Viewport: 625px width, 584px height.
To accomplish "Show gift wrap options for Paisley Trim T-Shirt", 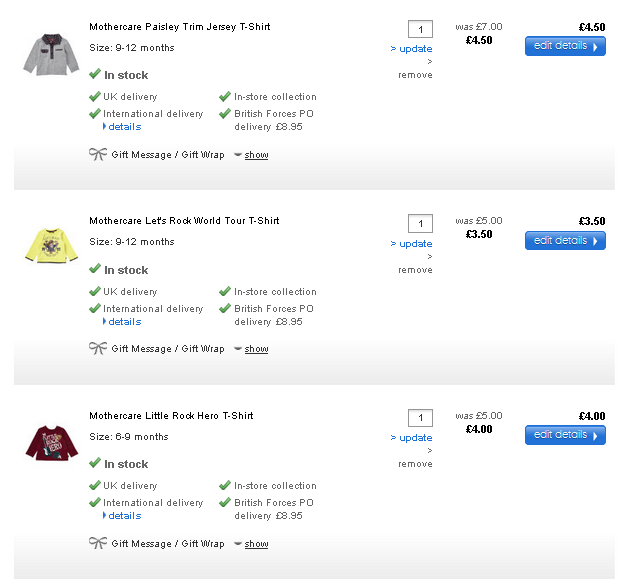I will pos(256,155).
